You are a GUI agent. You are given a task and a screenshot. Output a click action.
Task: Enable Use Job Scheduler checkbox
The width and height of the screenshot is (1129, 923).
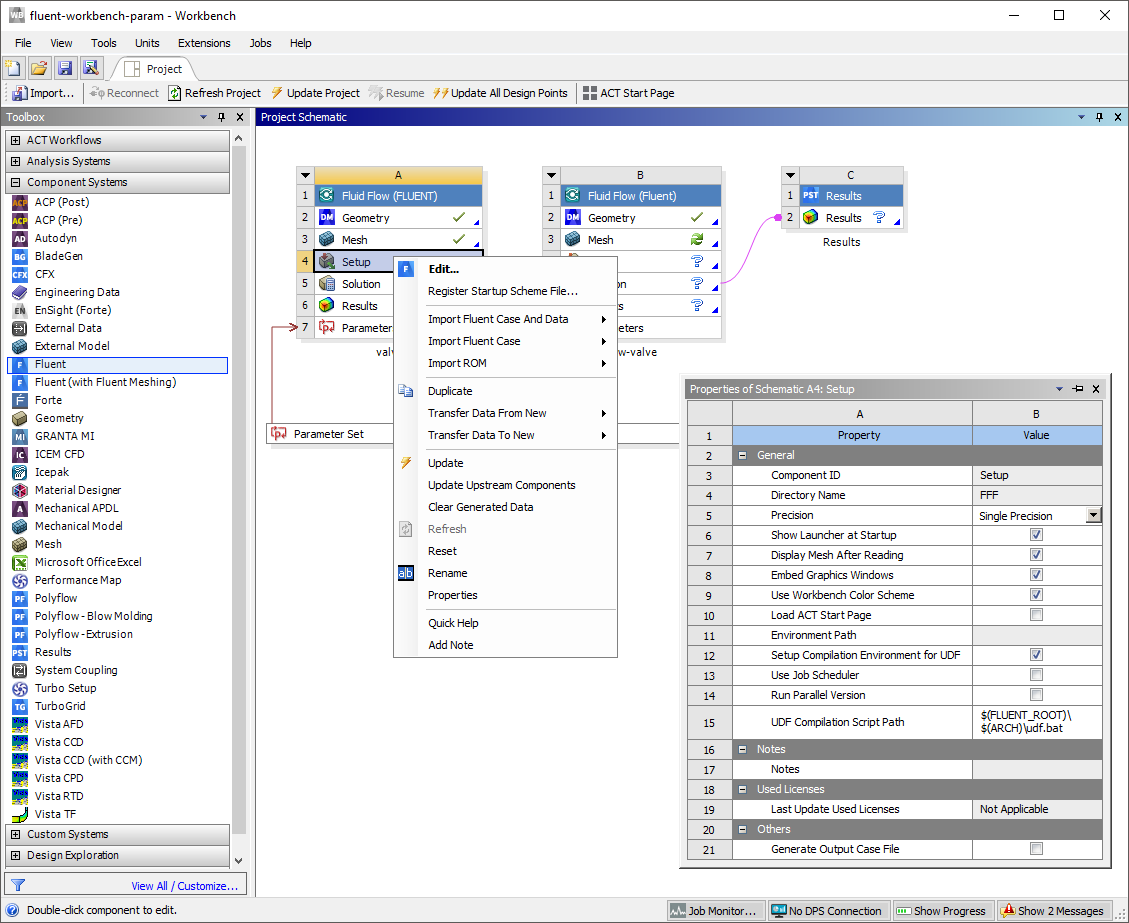[1036, 675]
